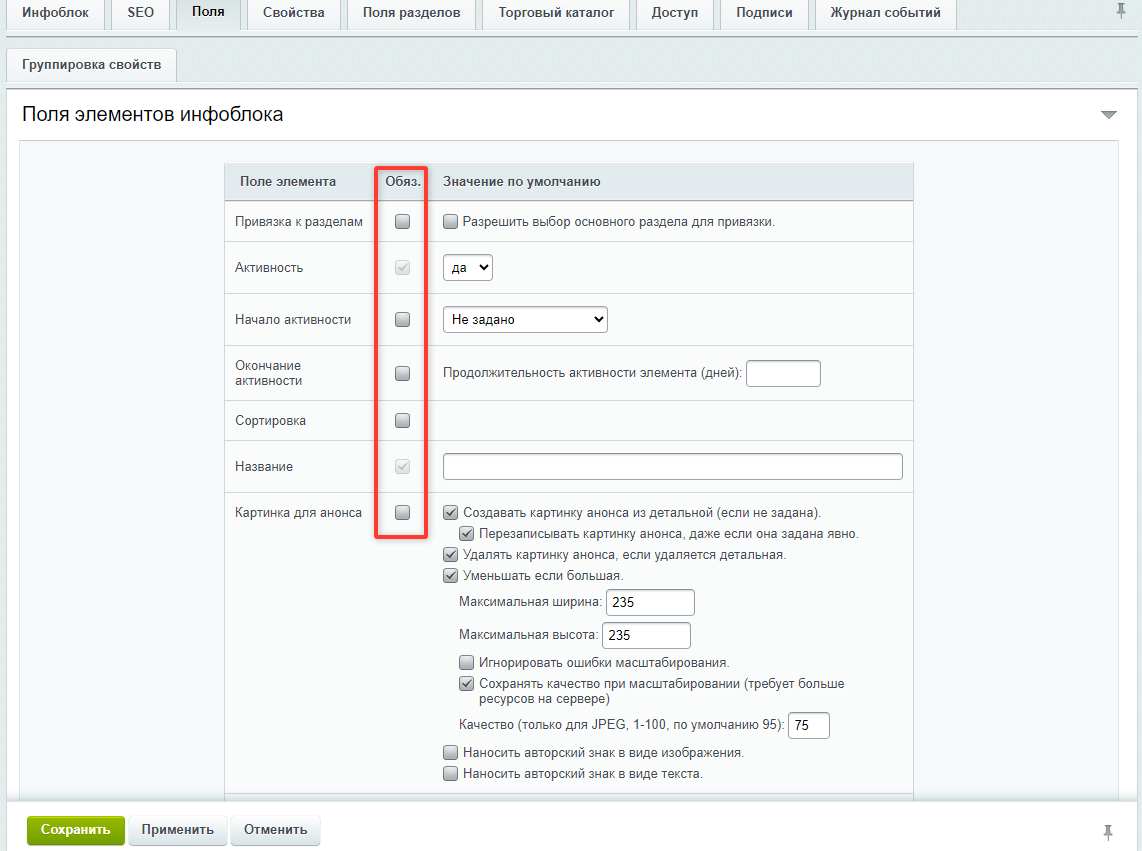Viewport: 1142px width, 851px height.
Task: Uncheck Удалять картинку анонса
Action: tap(451, 554)
